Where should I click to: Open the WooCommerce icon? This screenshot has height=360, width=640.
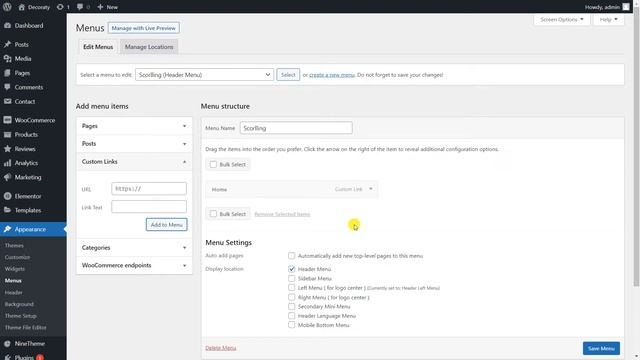click(x=7, y=120)
